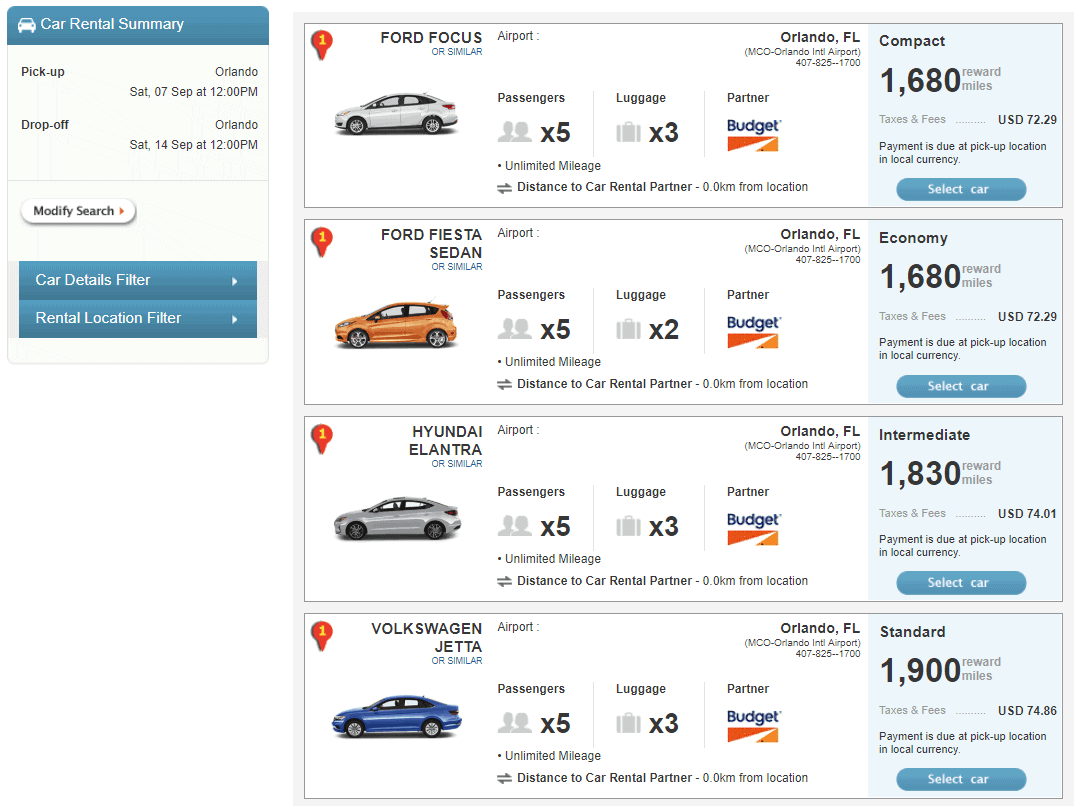Click the distance arrows icon in Ford Focus listing
Screen dimensions: 1089x806
tap(504, 187)
